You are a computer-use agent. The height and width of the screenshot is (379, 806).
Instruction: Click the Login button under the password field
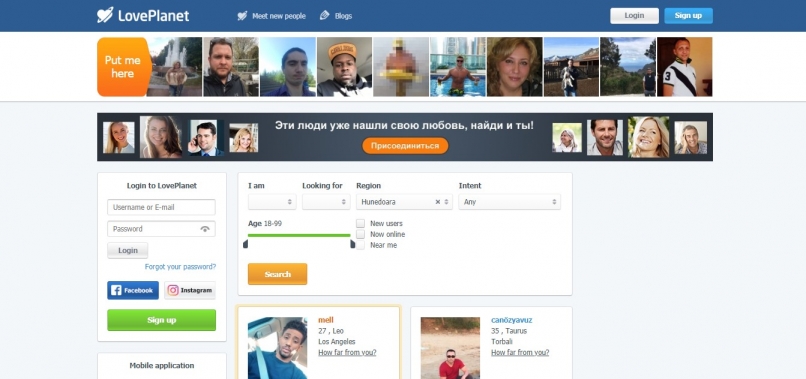coord(127,250)
